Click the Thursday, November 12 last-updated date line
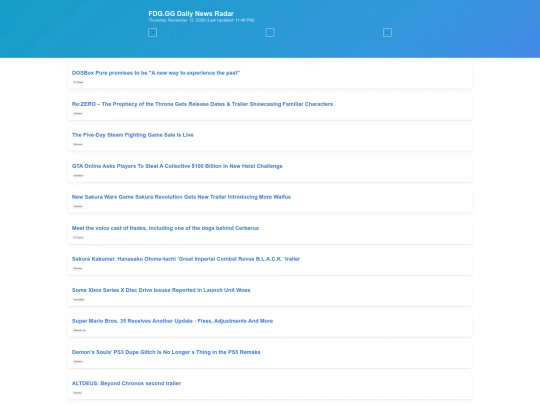Screen dimensions: 540x405 click(x=201, y=20)
